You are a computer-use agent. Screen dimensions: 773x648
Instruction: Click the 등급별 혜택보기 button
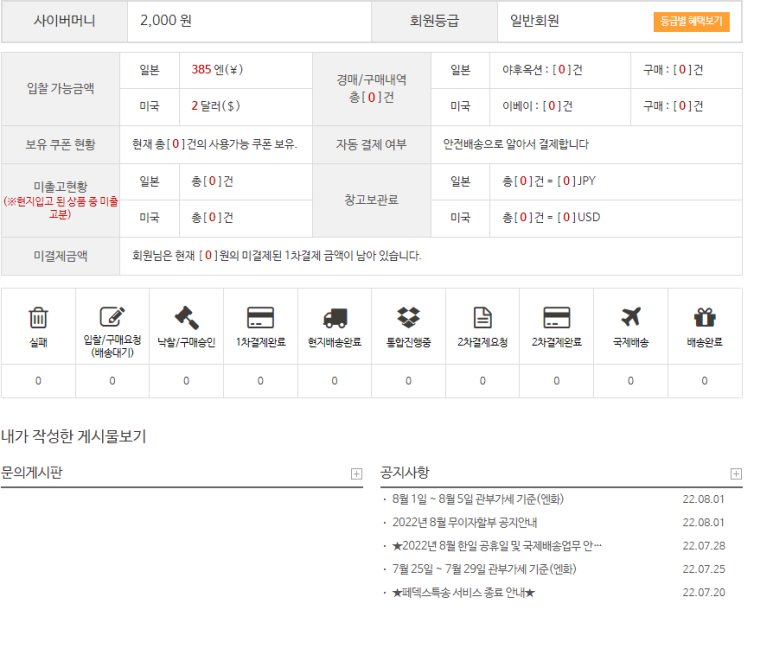(691, 21)
